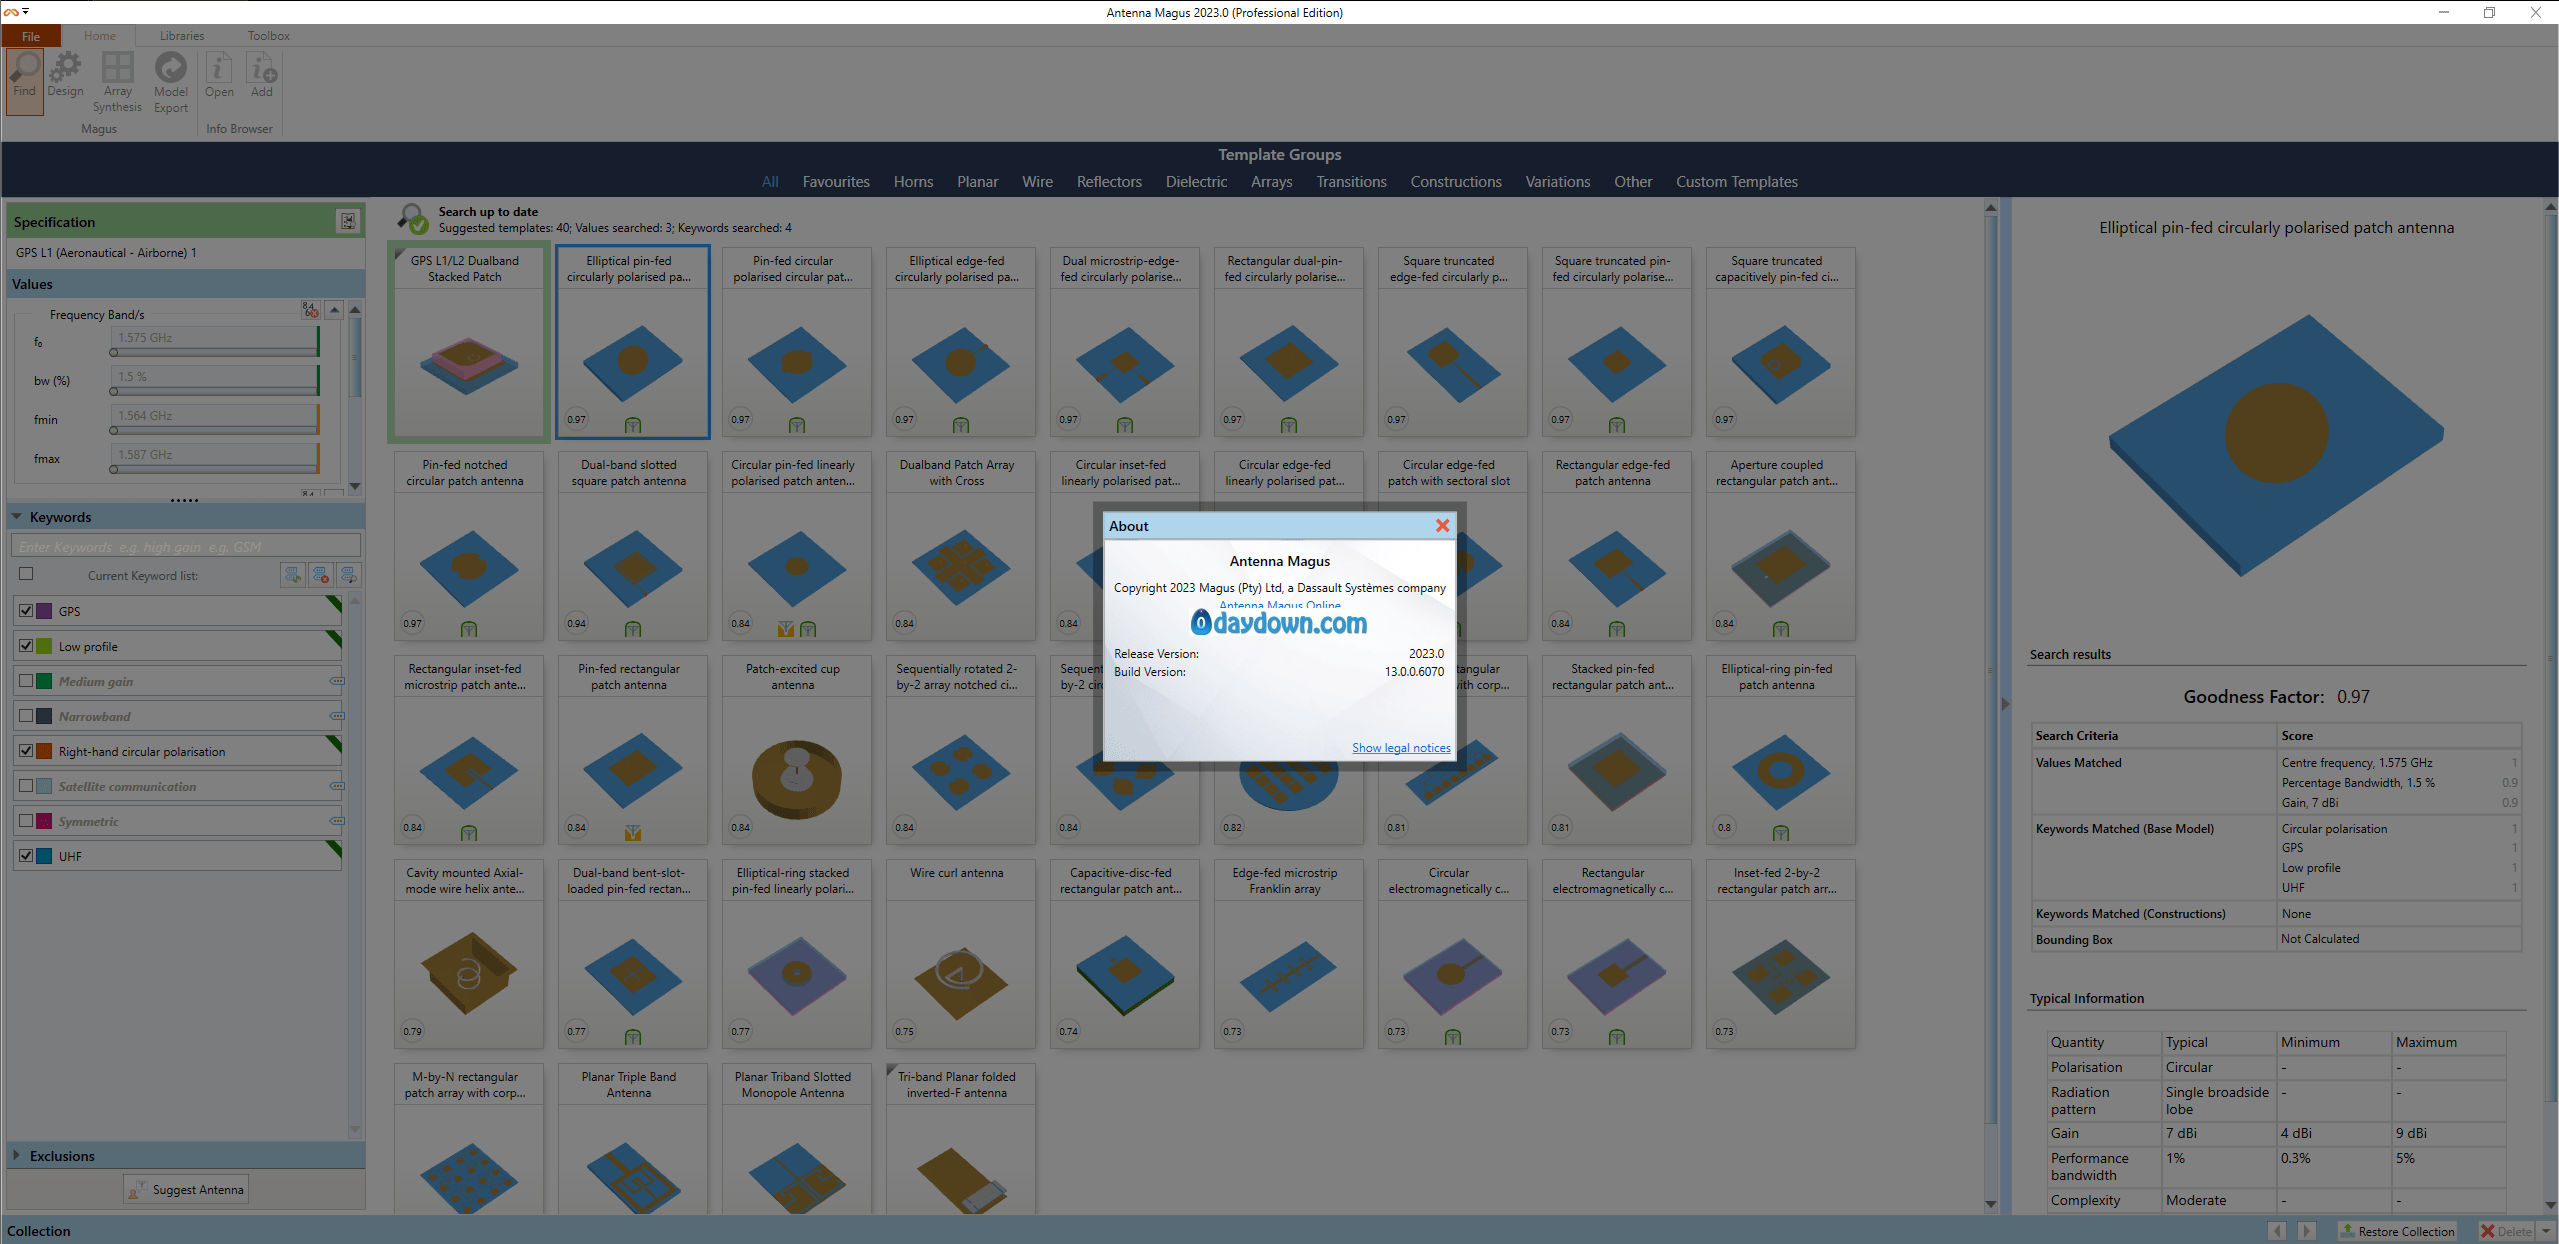Check the Medium gain keyword checkbox
The image size is (2559, 1244).
[x=26, y=681]
